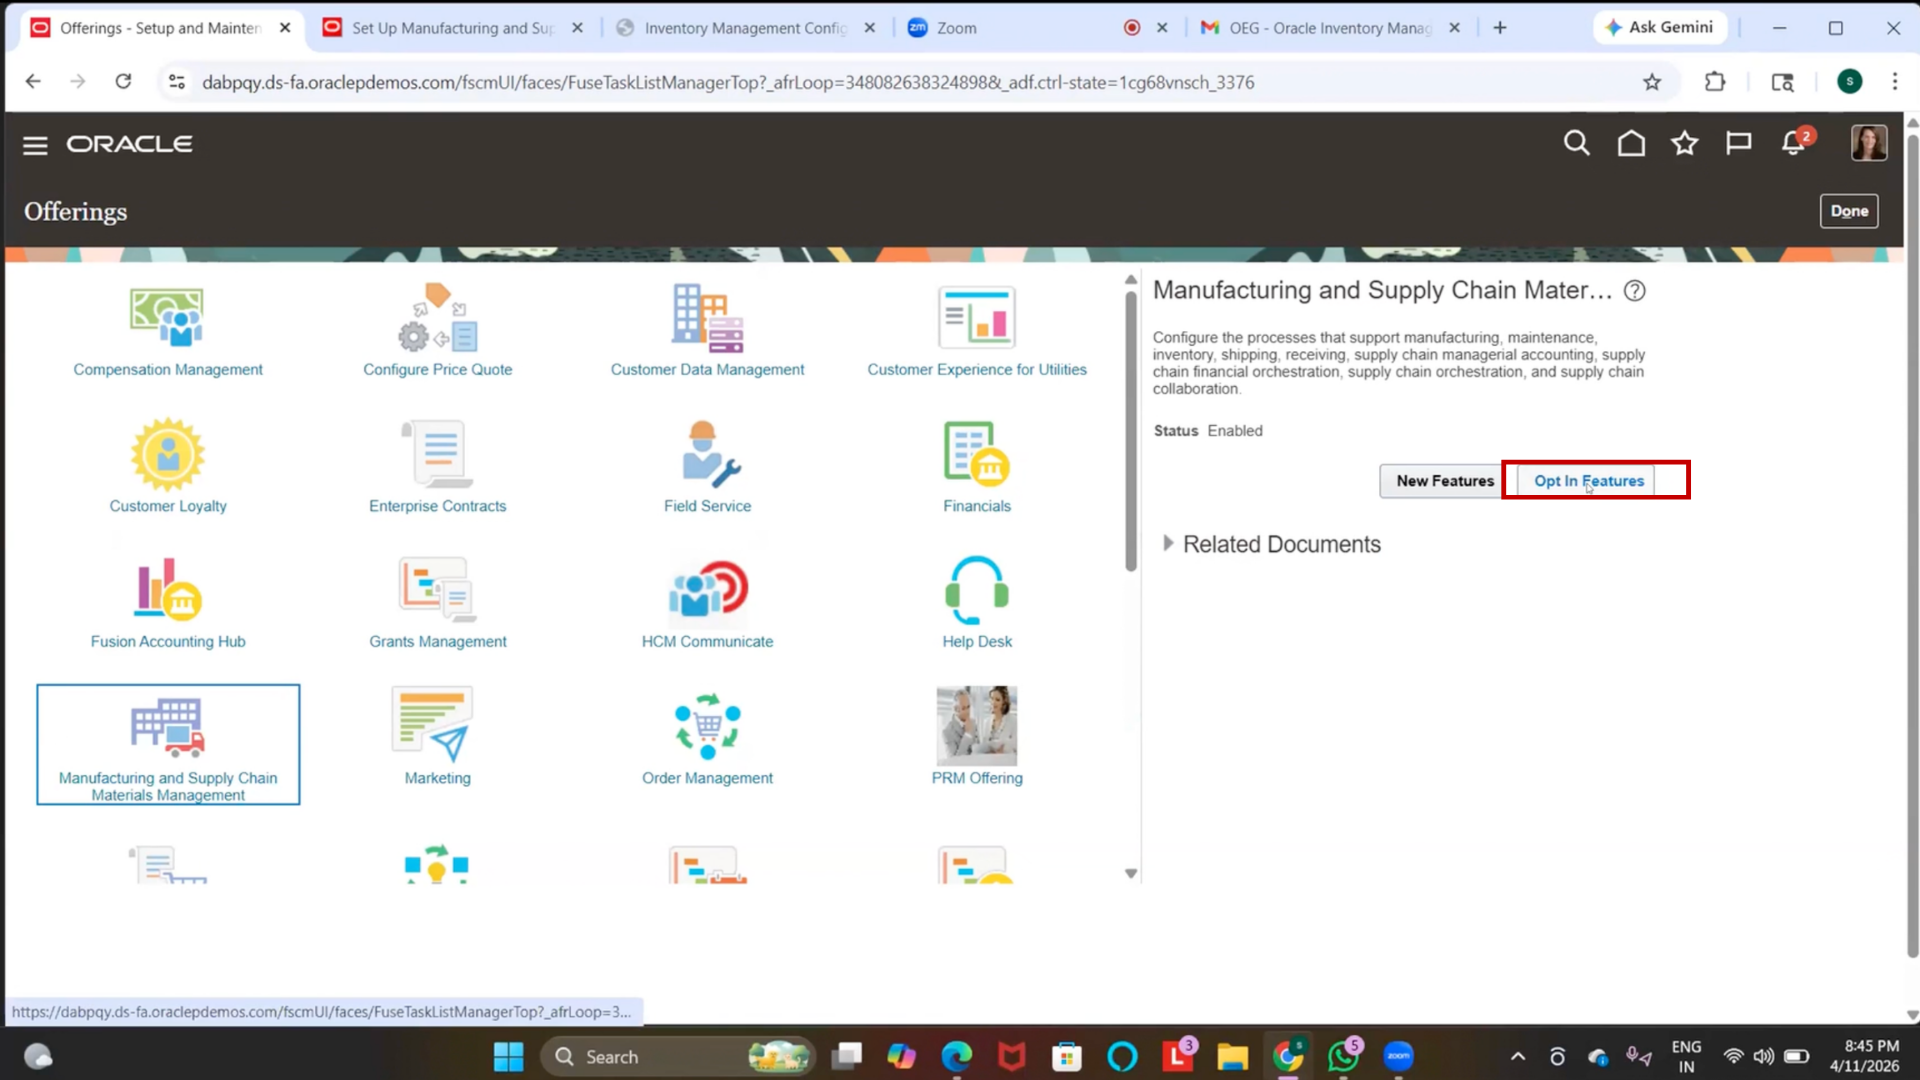Open File Explorer from taskbar
The height and width of the screenshot is (1080, 1920).
coord(1232,1057)
